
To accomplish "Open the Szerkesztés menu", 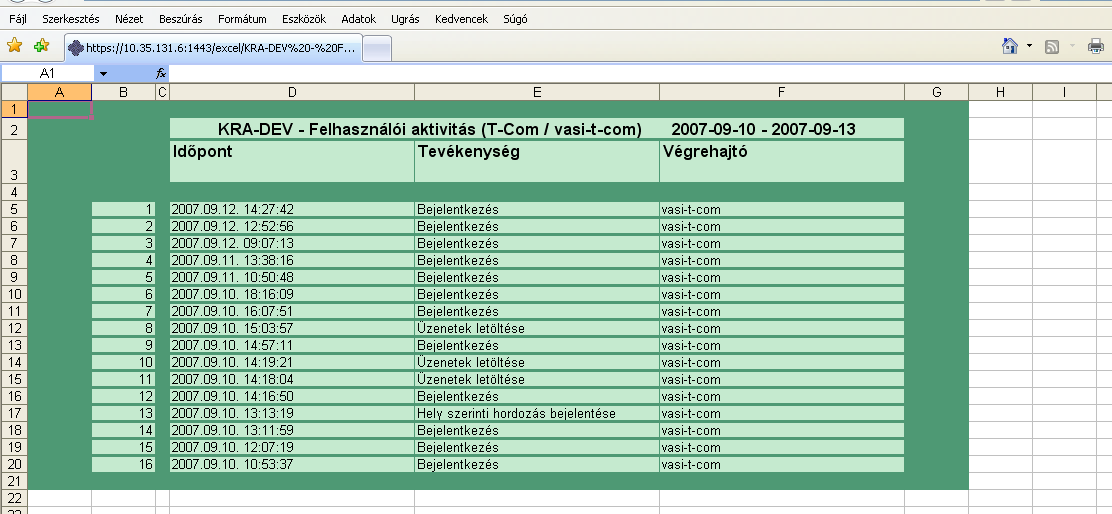I will pyautogui.click(x=71, y=19).
